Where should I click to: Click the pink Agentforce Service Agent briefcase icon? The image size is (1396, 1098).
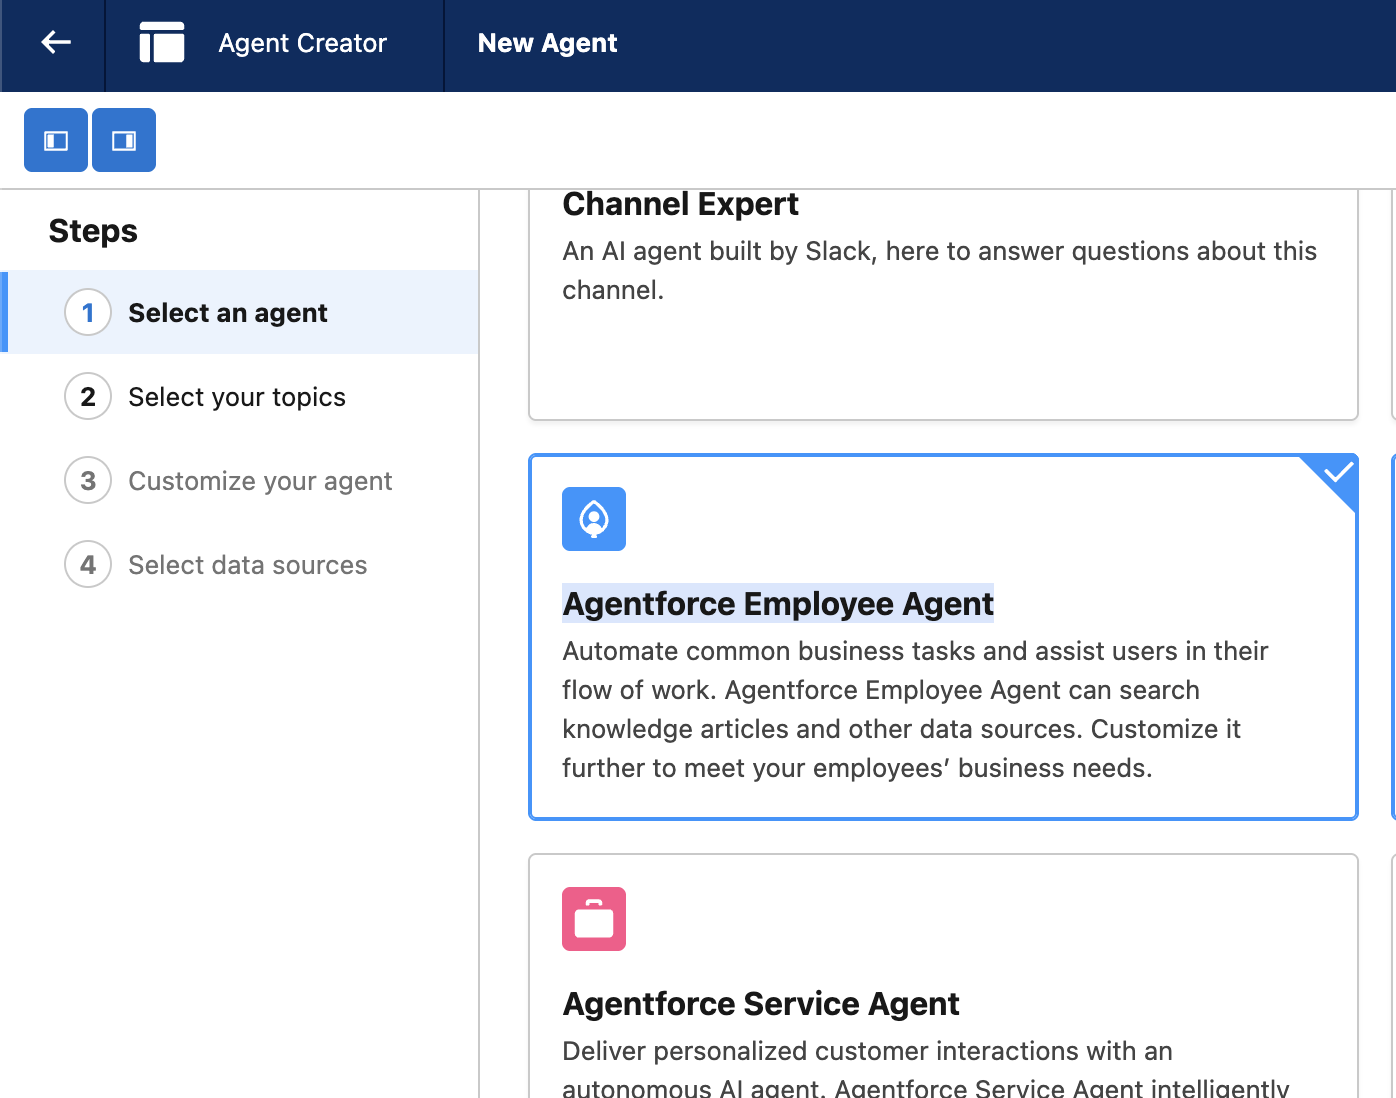pyautogui.click(x=593, y=918)
